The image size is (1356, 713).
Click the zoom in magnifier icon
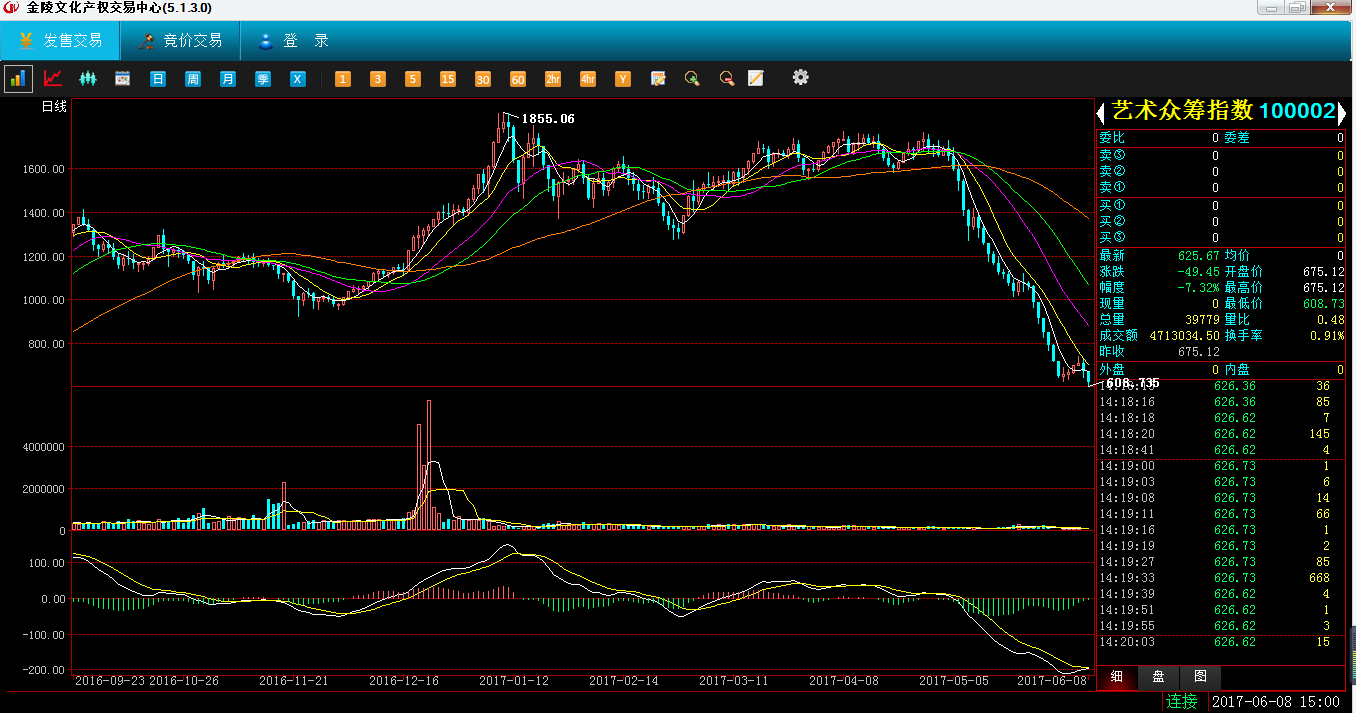click(x=692, y=78)
